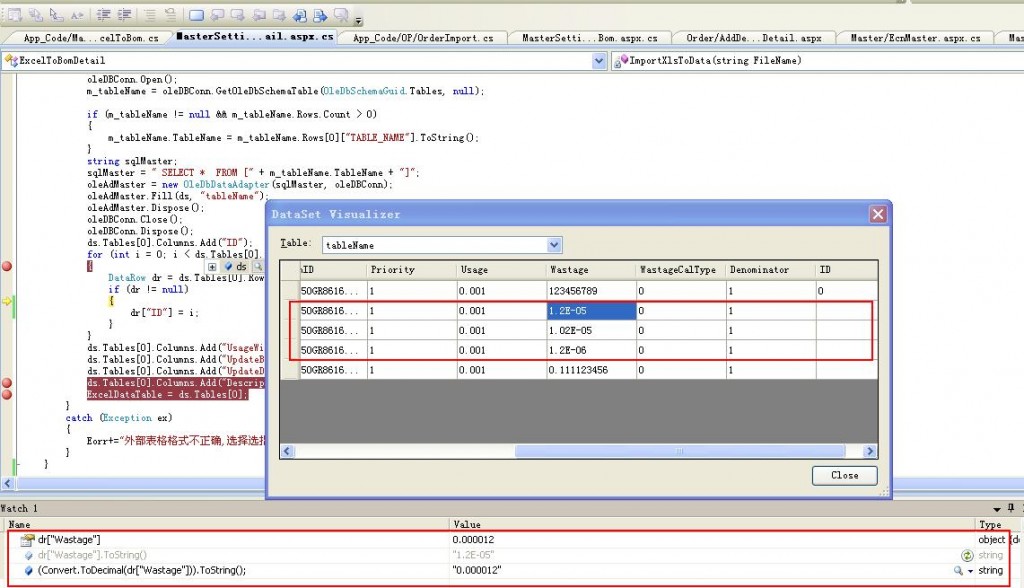Uncomment lines using the uncomment icon
1024x588 pixels.
pos(170,13)
